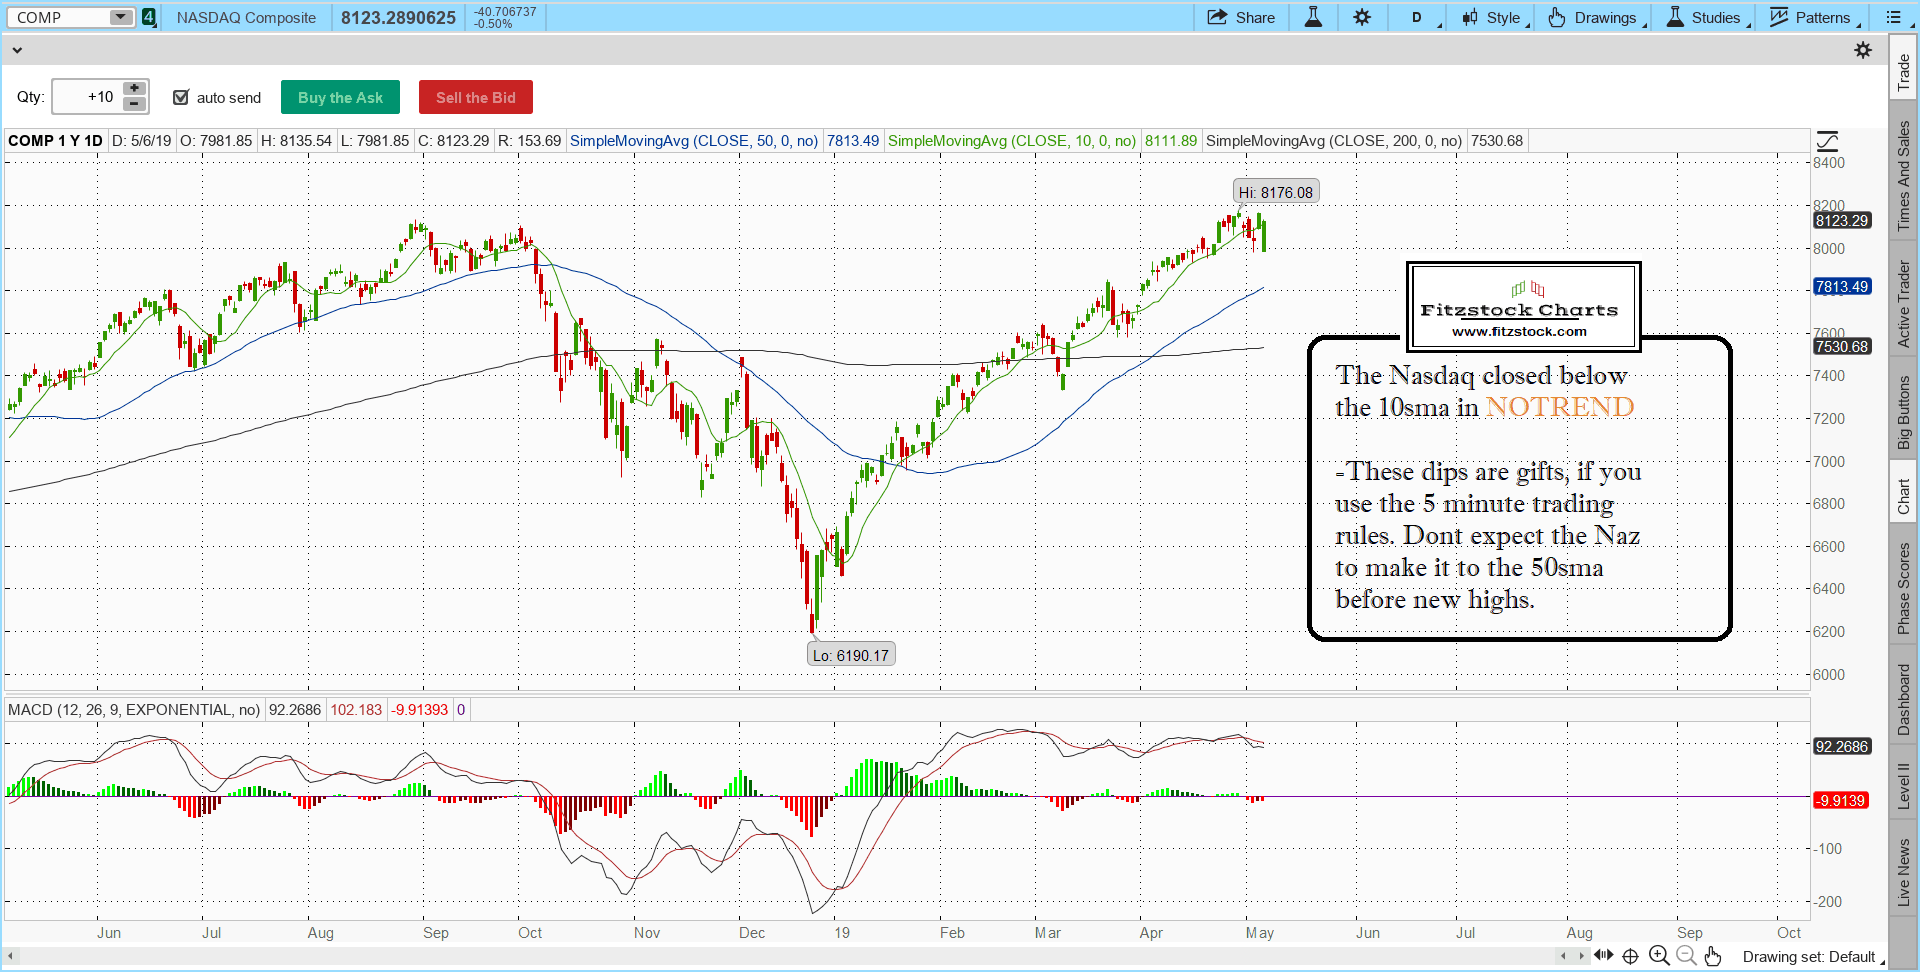
Task: Open the COMP symbol dropdown
Action: (120, 17)
